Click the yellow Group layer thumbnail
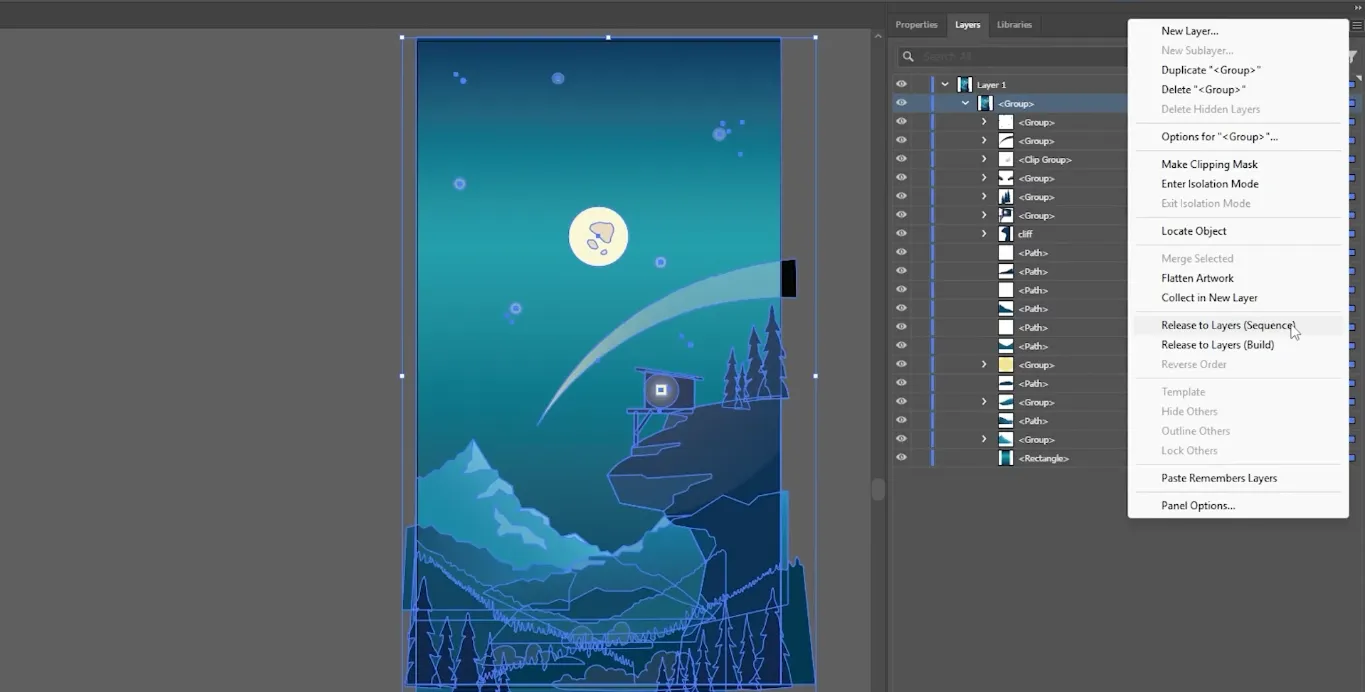The width and height of the screenshot is (1365, 692). (1005, 364)
